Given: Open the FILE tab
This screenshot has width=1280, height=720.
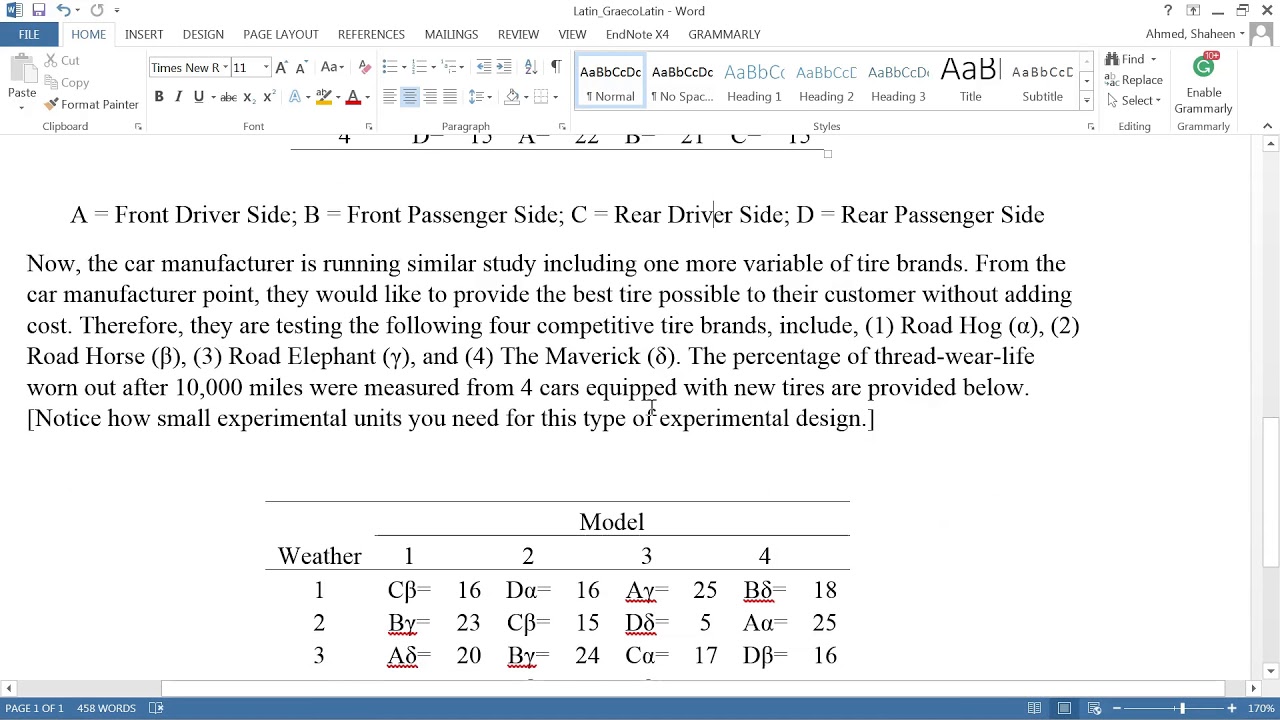Looking at the screenshot, I should [29, 34].
